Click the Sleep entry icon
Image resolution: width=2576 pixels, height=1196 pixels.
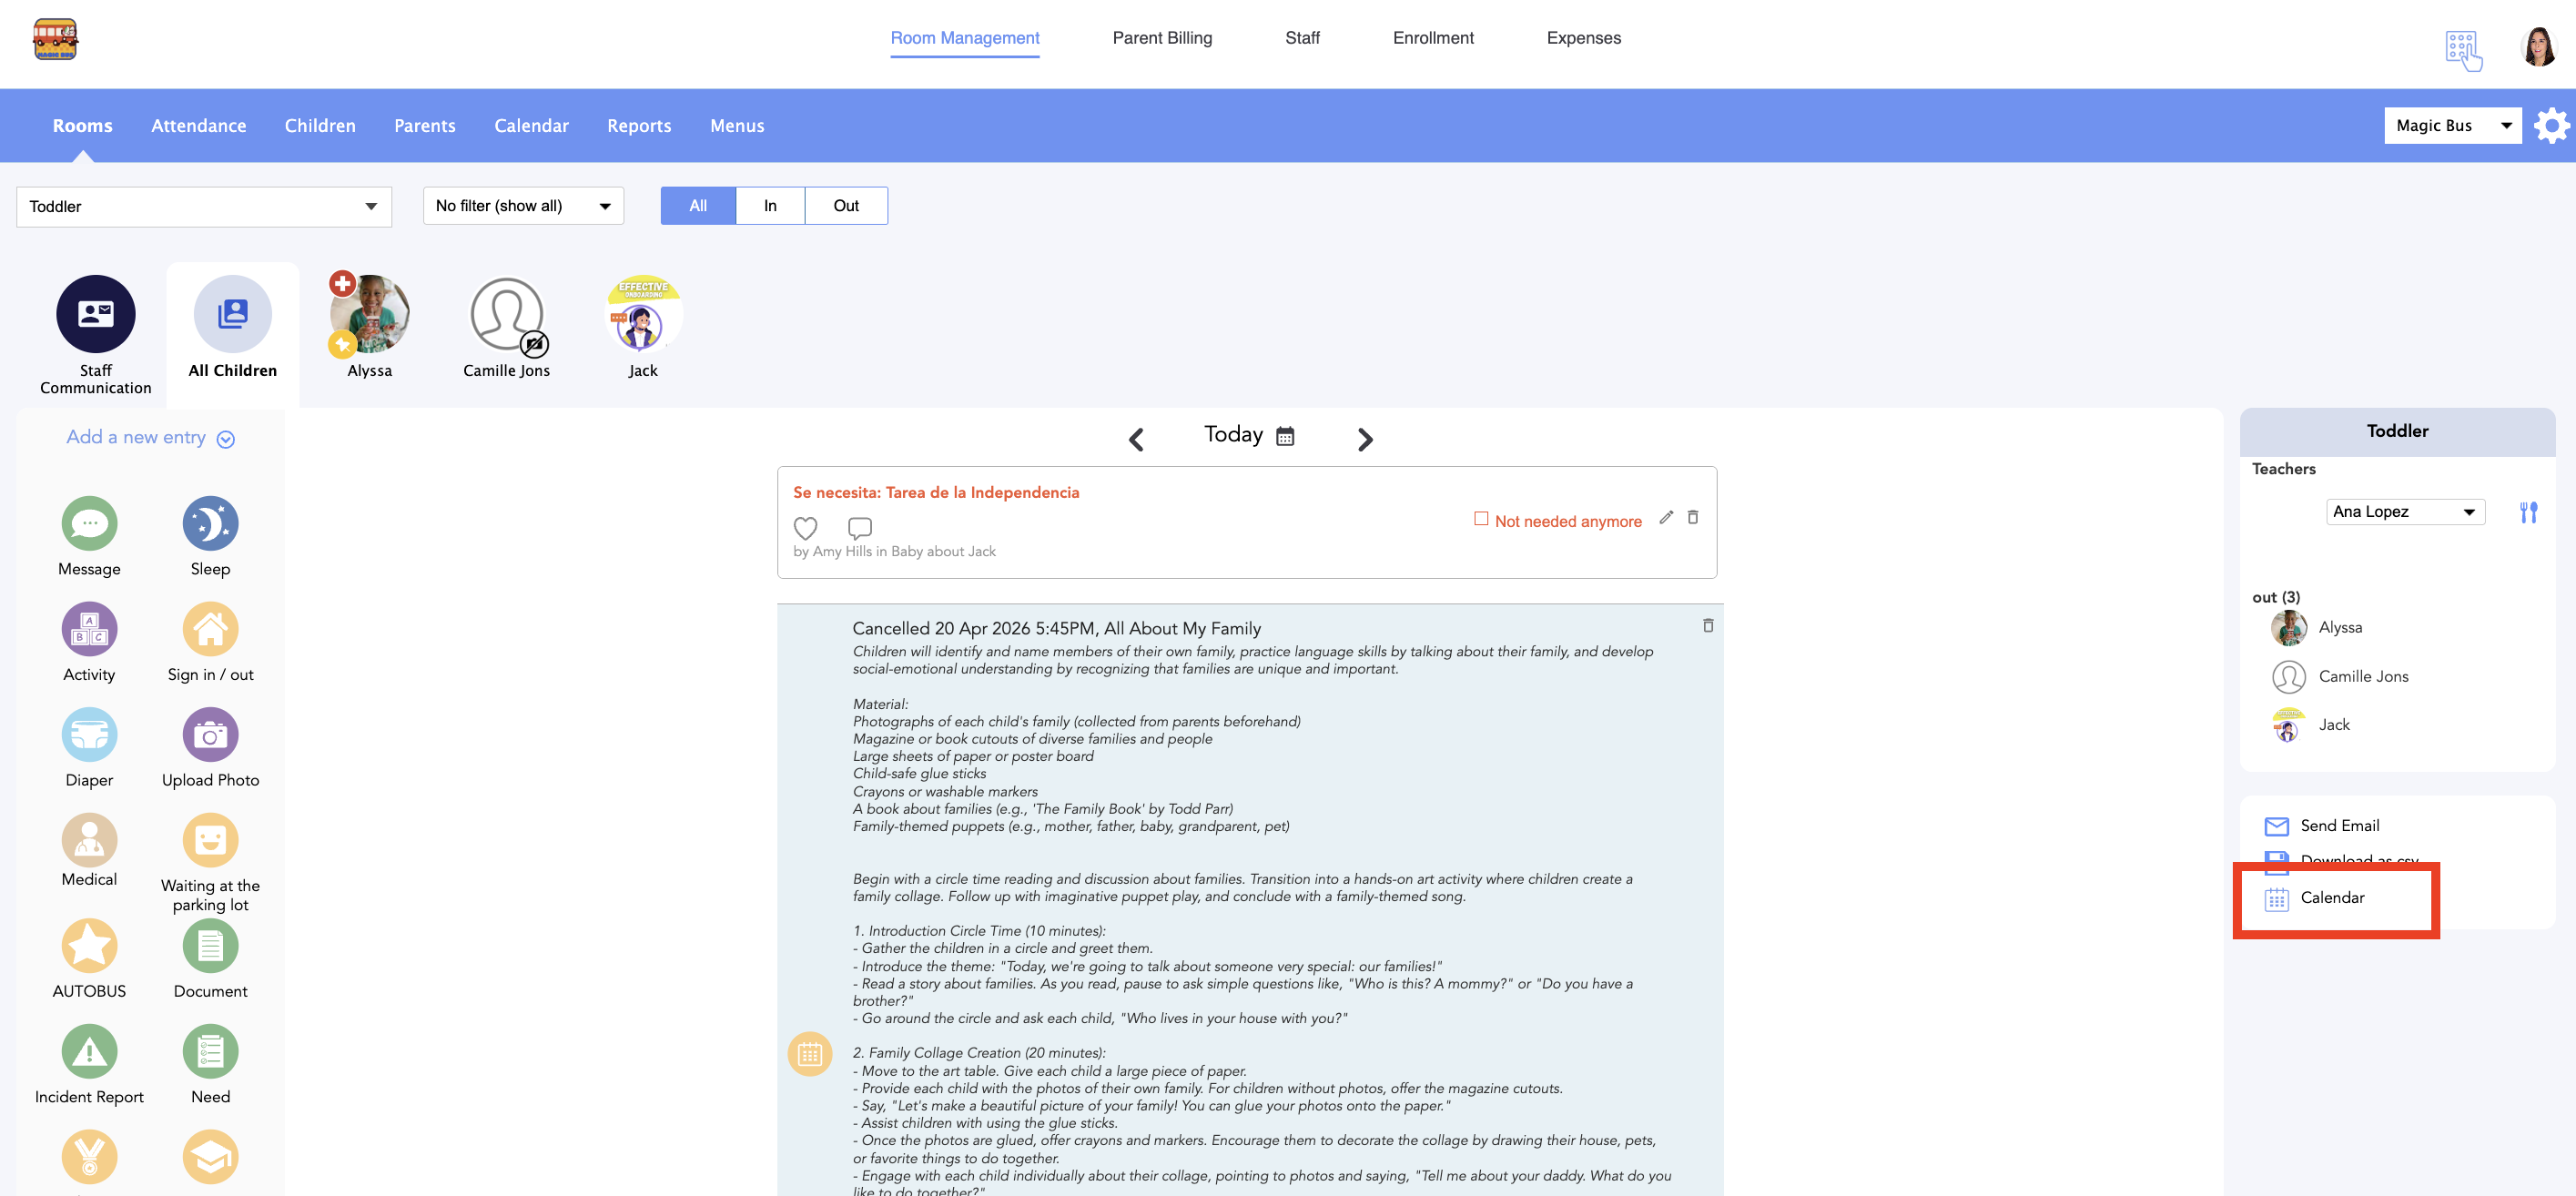(210, 523)
